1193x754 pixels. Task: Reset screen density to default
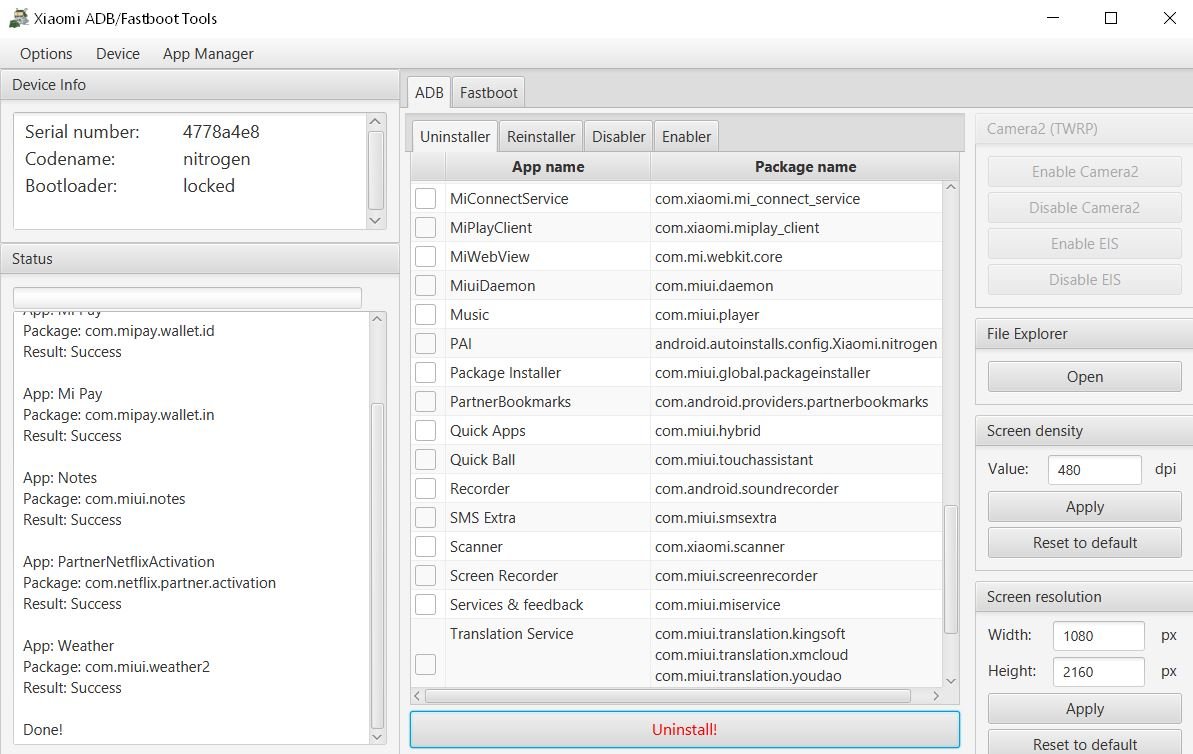[x=1084, y=542]
